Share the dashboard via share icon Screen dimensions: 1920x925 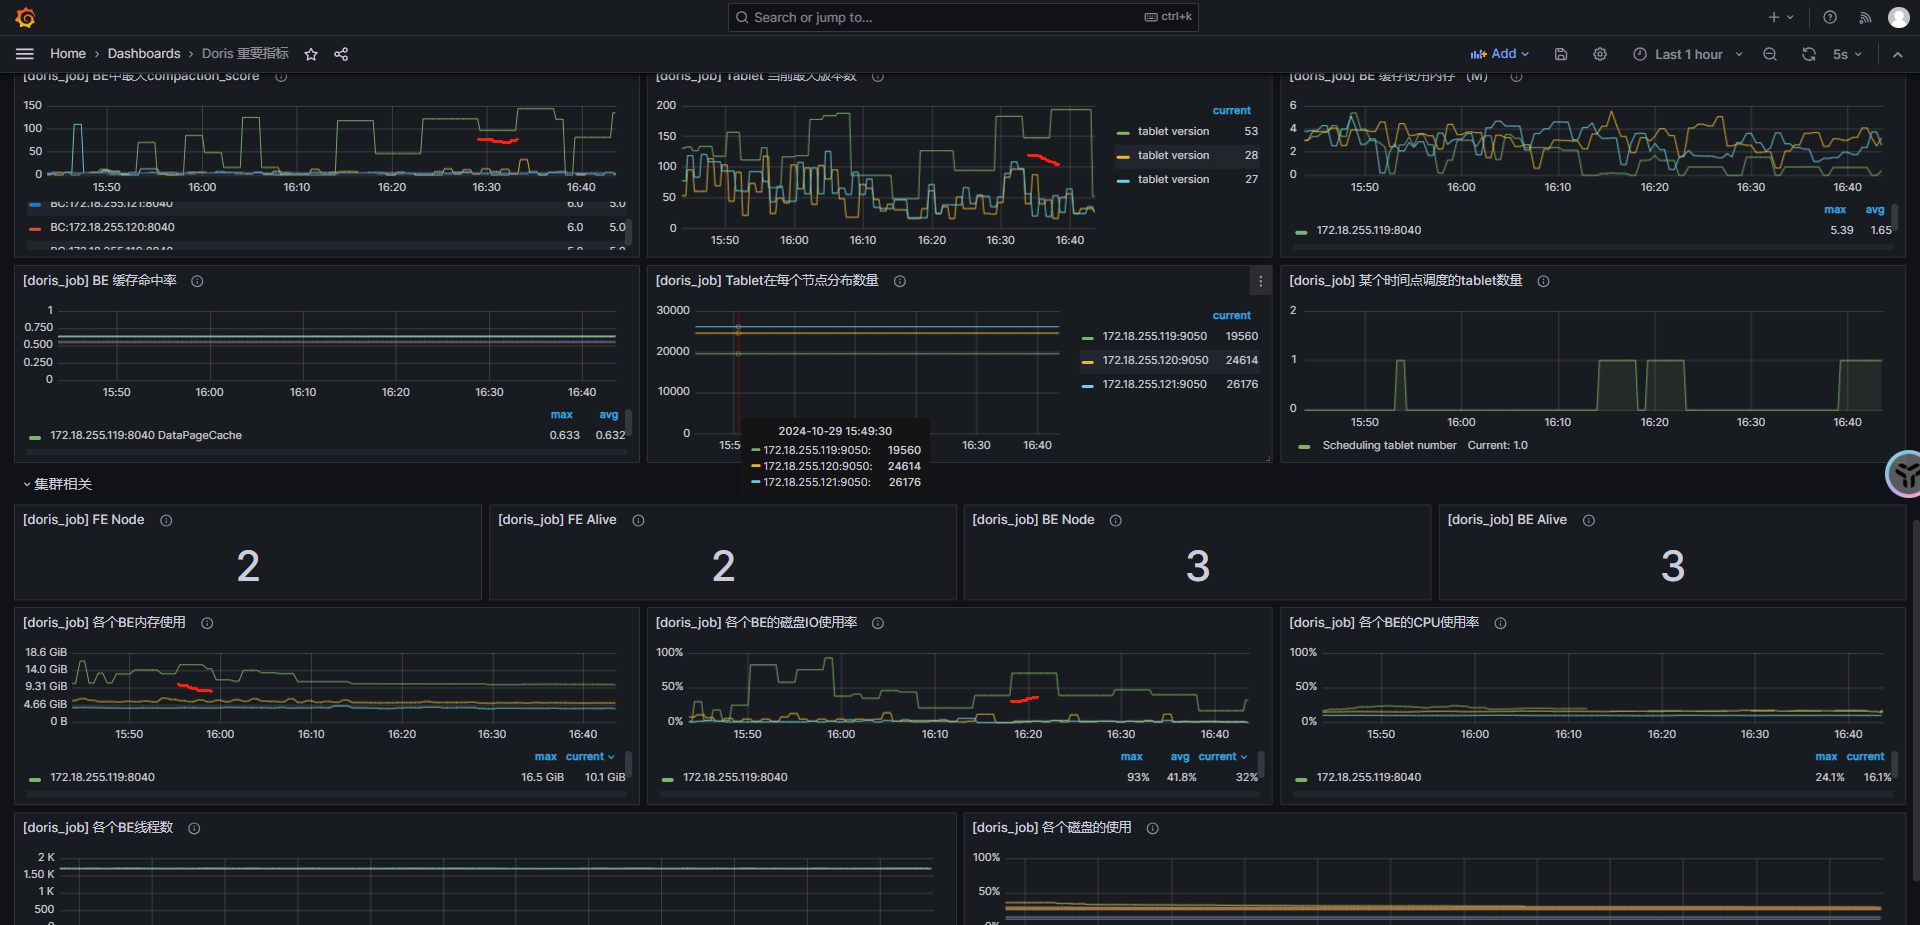coord(341,54)
